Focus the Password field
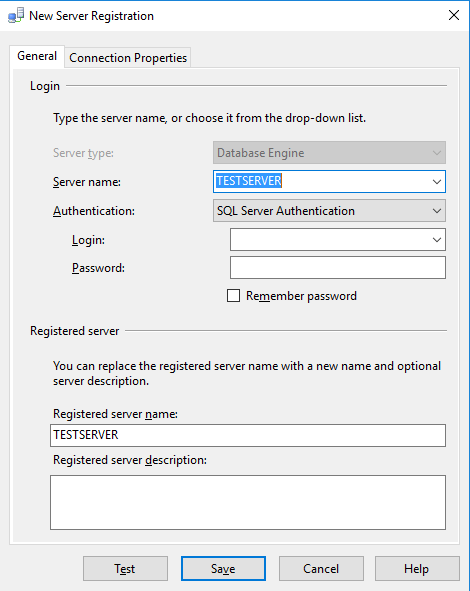The height and width of the screenshot is (591, 470). coord(338,268)
